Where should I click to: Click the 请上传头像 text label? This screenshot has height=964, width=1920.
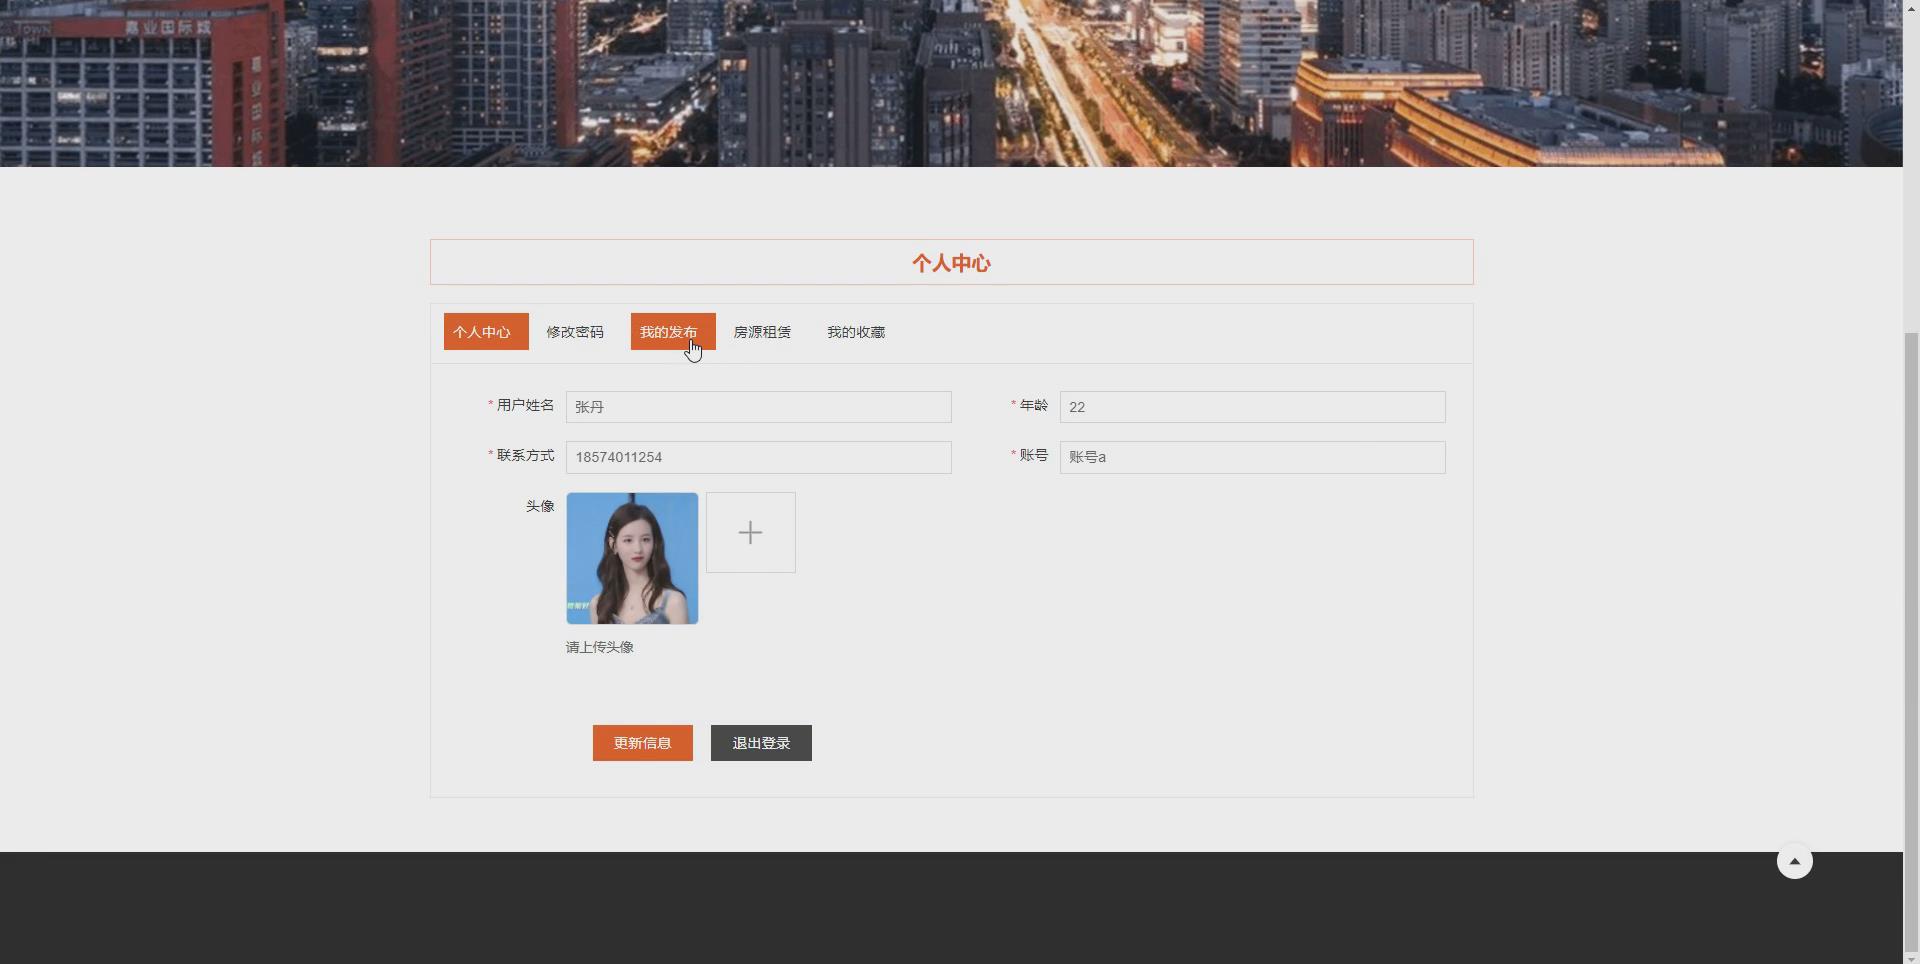[x=599, y=647]
